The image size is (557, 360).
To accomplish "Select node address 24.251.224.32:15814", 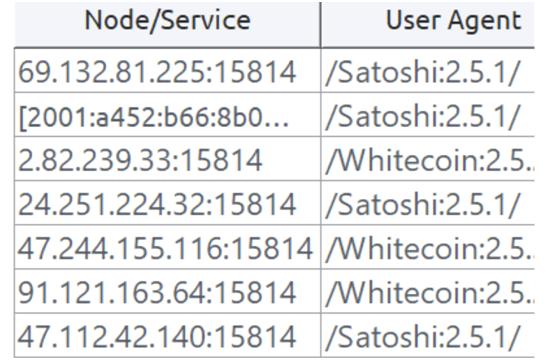I will [x=157, y=205].
